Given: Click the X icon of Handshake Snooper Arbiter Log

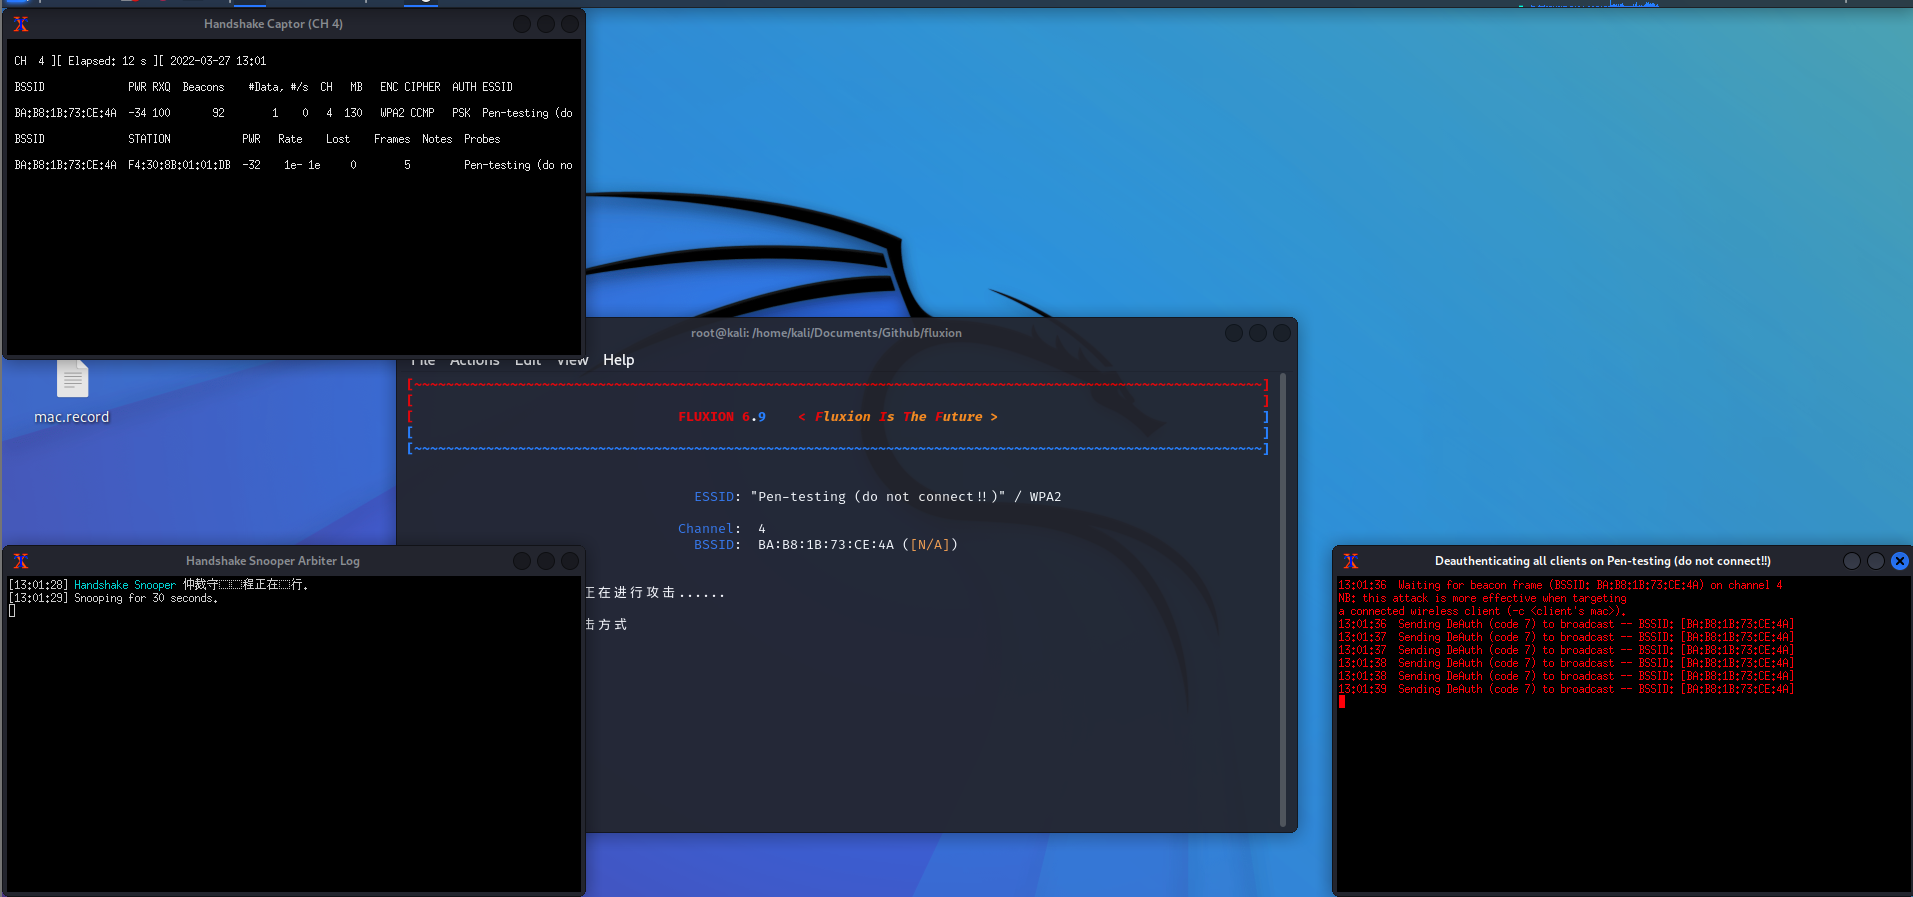Looking at the screenshot, I should (21, 561).
